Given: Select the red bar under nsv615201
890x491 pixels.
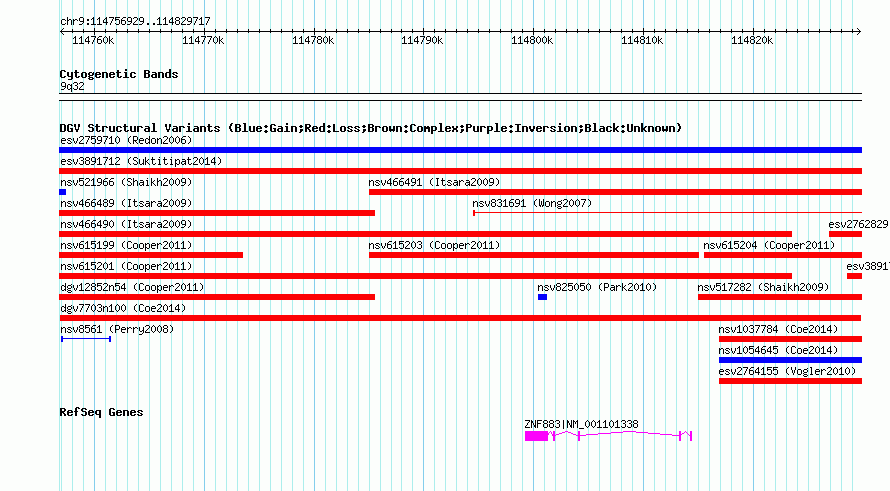Looking at the screenshot, I should [426, 276].
